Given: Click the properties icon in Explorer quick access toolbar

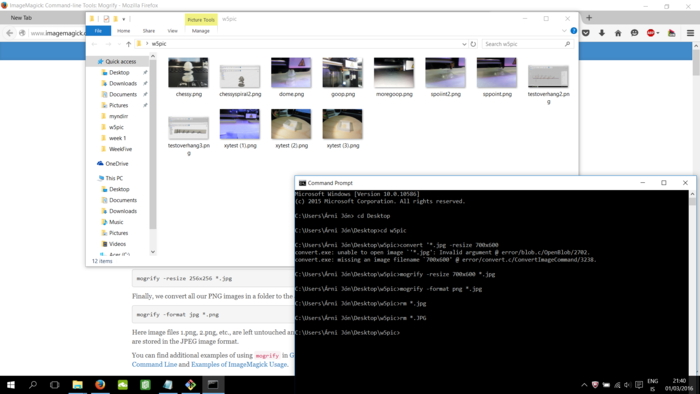Looking at the screenshot, I should click(106, 19).
